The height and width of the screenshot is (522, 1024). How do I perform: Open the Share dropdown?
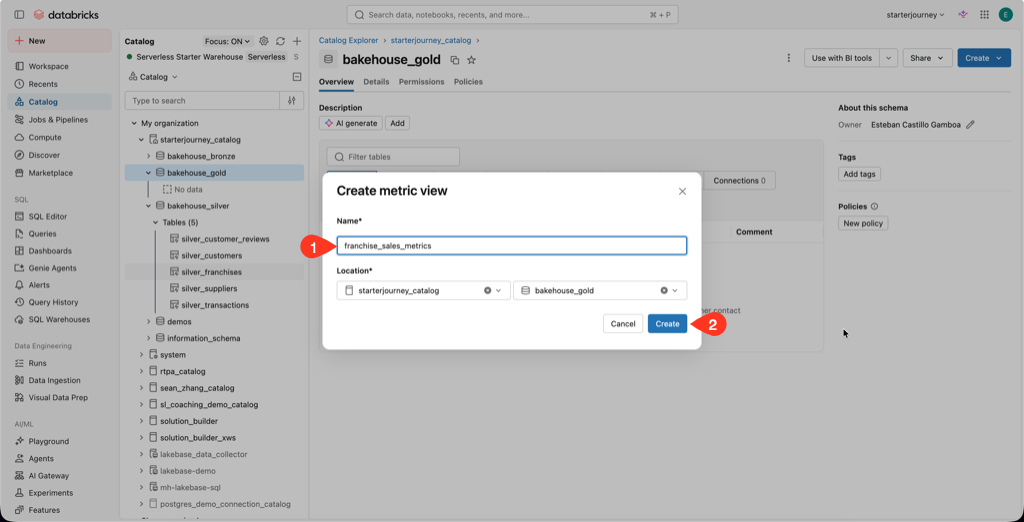[927, 58]
